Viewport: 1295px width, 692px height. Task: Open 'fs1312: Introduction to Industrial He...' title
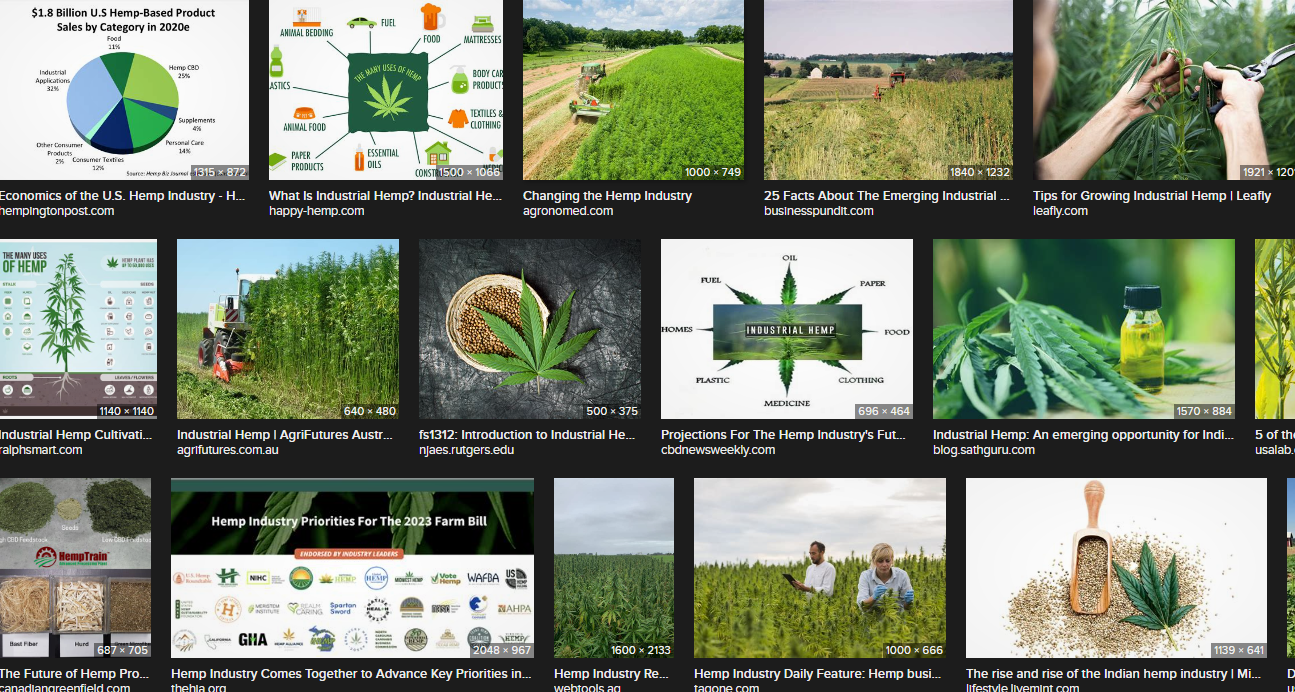[x=527, y=435]
